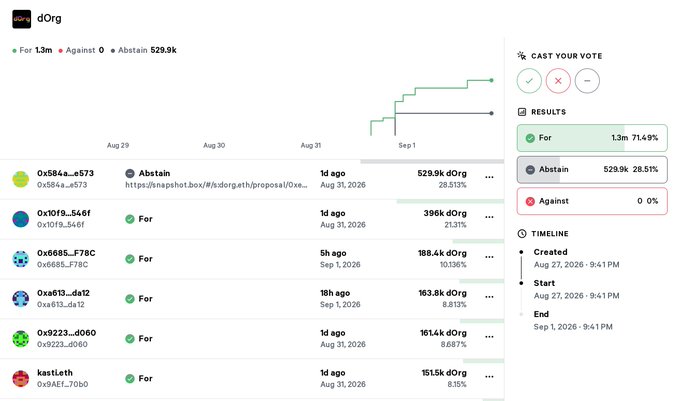Click the 163.8k dOrg voting power value
This screenshot has width=680, height=401.
(x=442, y=293)
